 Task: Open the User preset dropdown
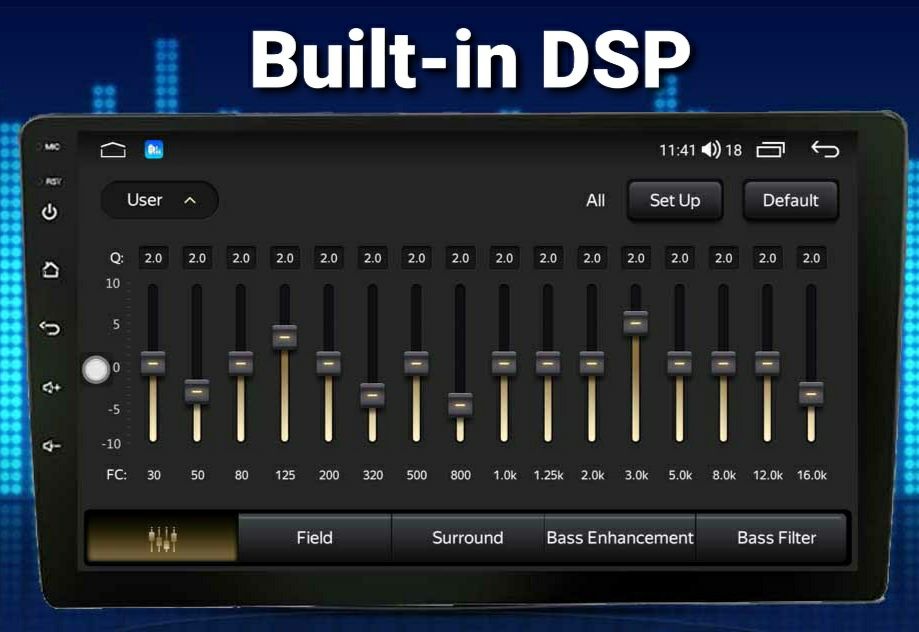[x=159, y=201]
